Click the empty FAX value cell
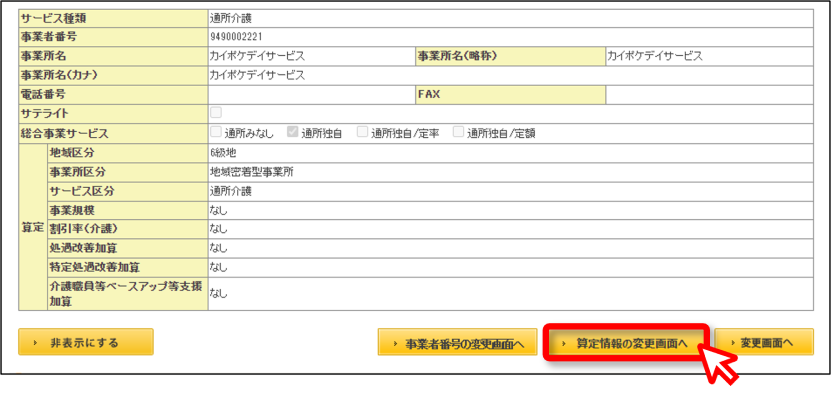The width and height of the screenshot is (831, 396). (x=709, y=95)
